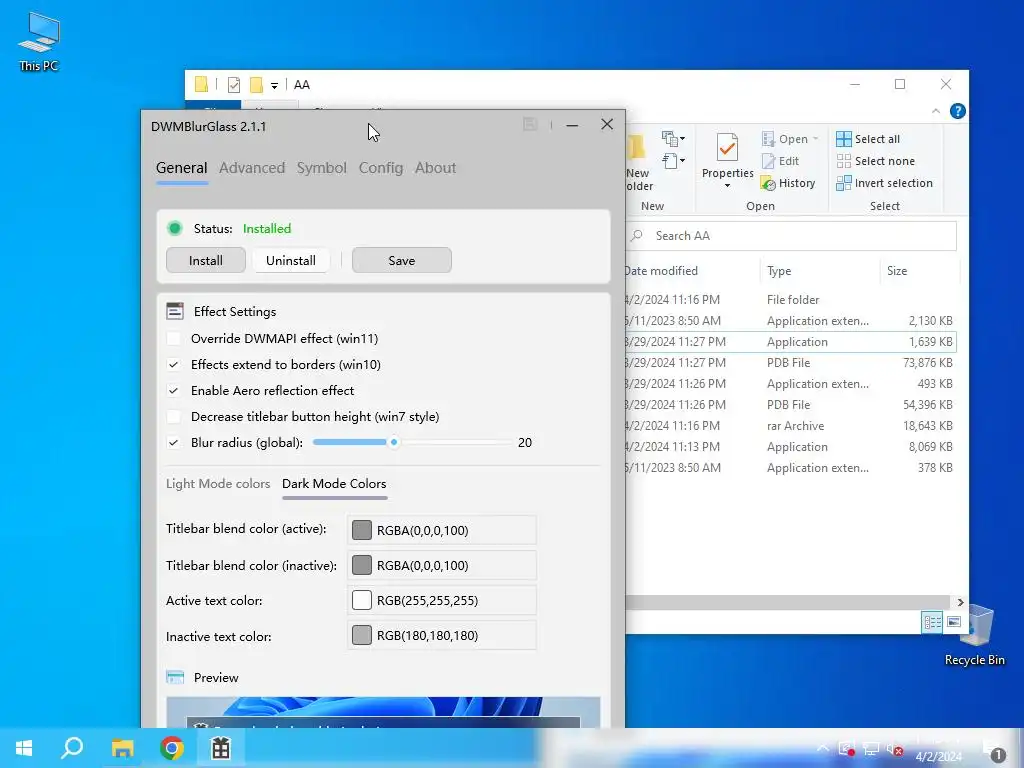Open the taskbar Search icon

click(x=72, y=748)
